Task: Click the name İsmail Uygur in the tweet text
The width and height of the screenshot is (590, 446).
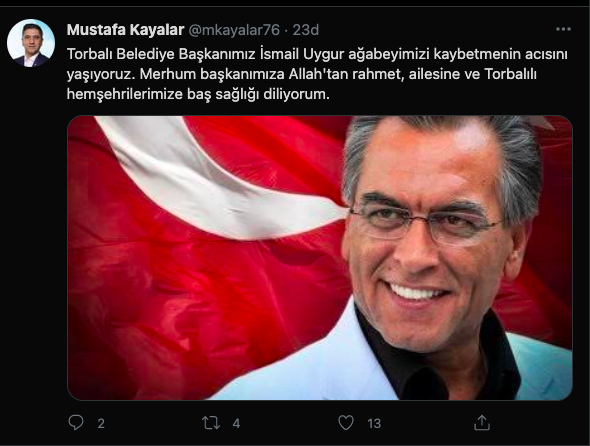Action: (302, 54)
